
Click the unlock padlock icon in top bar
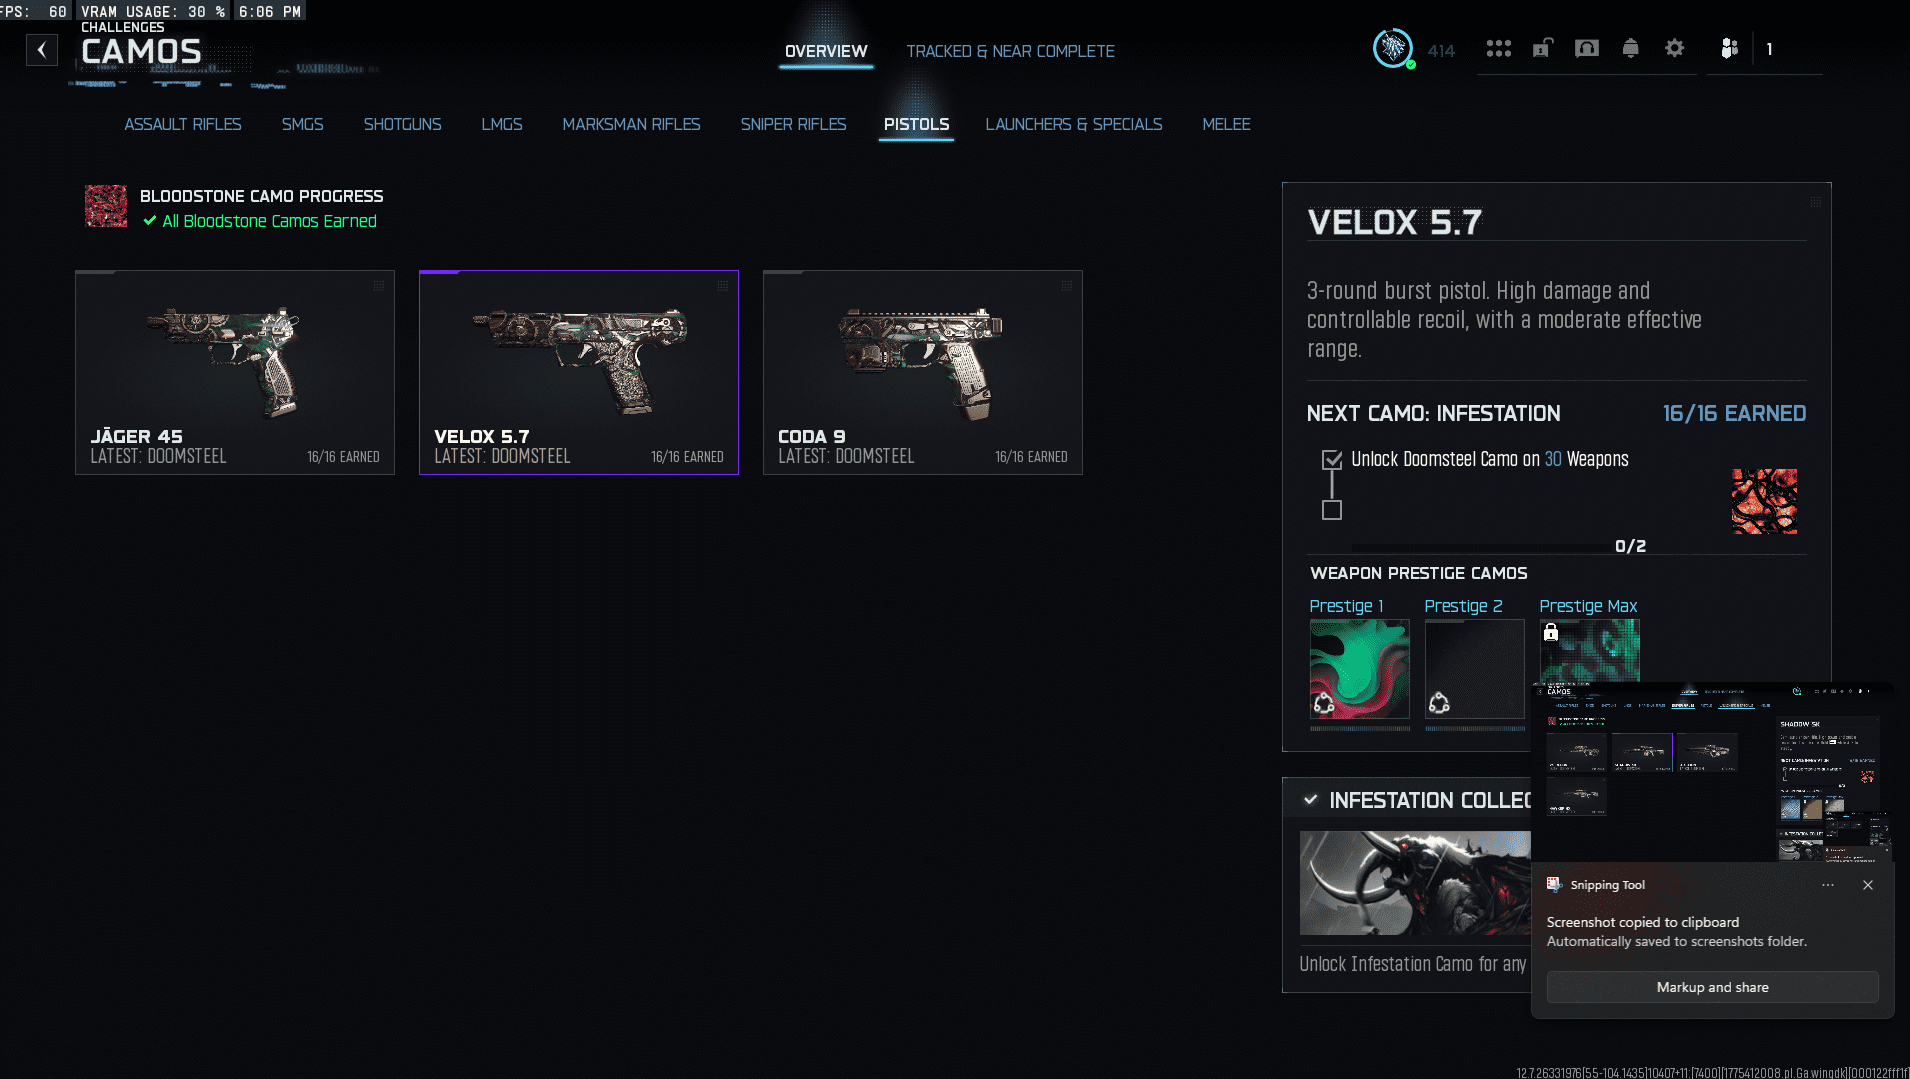pyautogui.click(x=1542, y=48)
